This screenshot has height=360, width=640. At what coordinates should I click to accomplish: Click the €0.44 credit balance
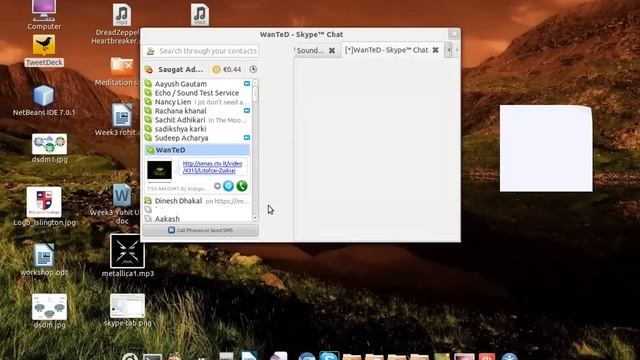tap(232, 69)
